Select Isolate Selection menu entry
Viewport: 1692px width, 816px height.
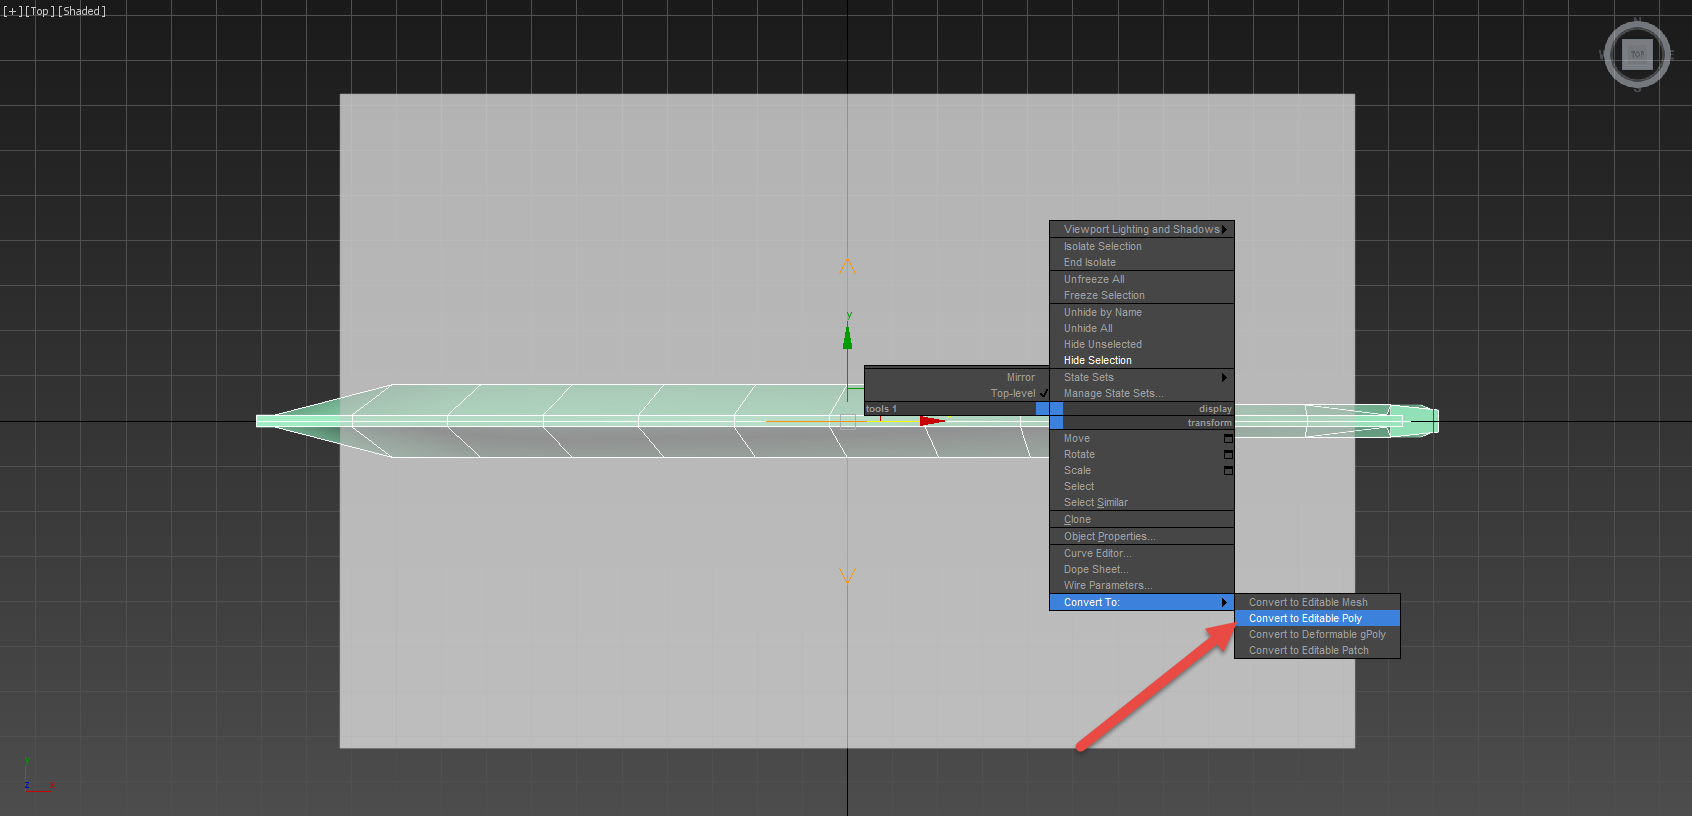tap(1142, 247)
